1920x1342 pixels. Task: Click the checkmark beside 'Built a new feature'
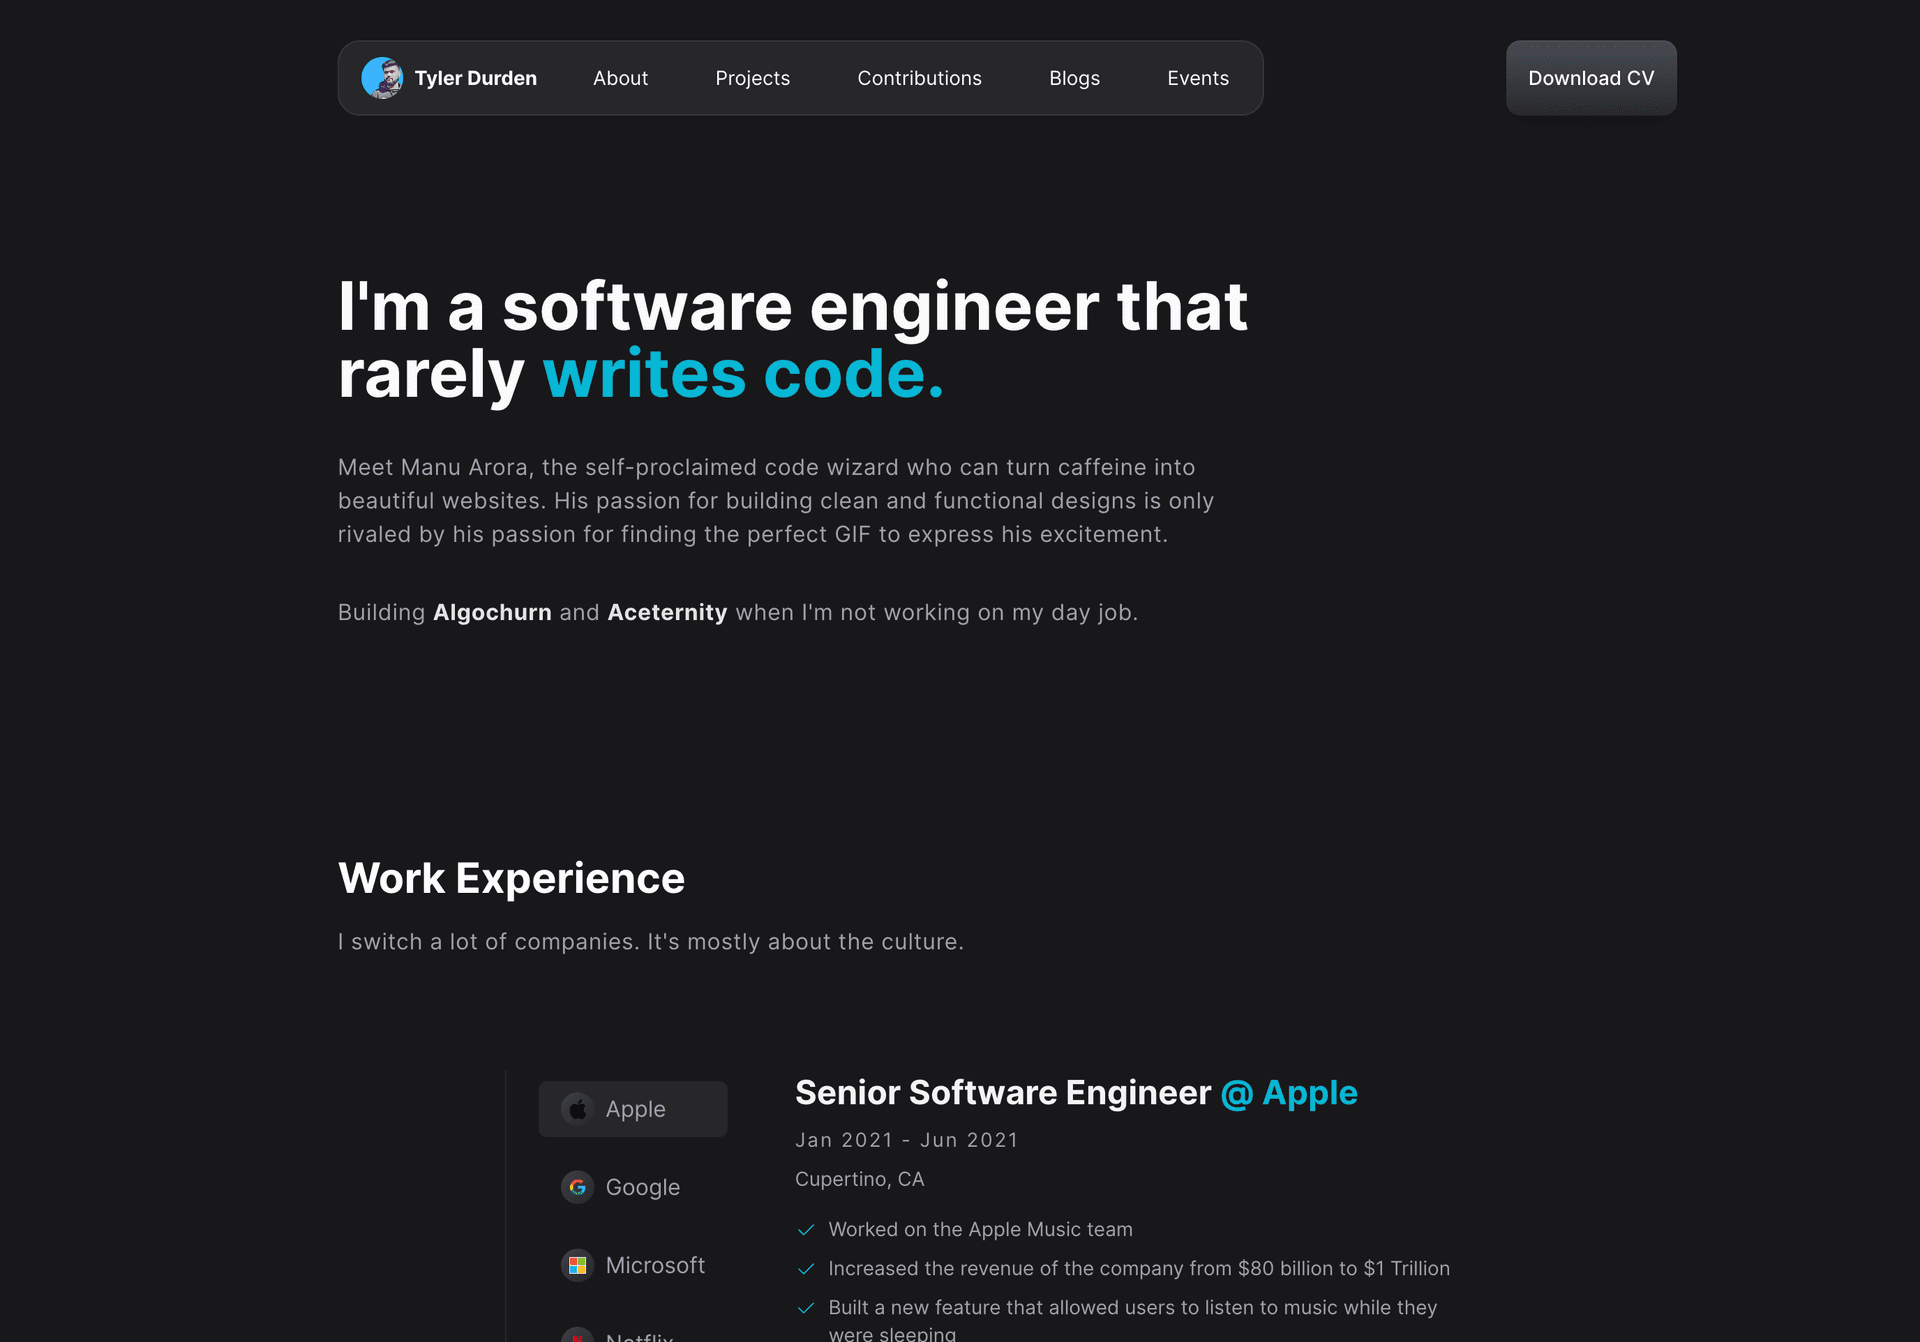806,1308
